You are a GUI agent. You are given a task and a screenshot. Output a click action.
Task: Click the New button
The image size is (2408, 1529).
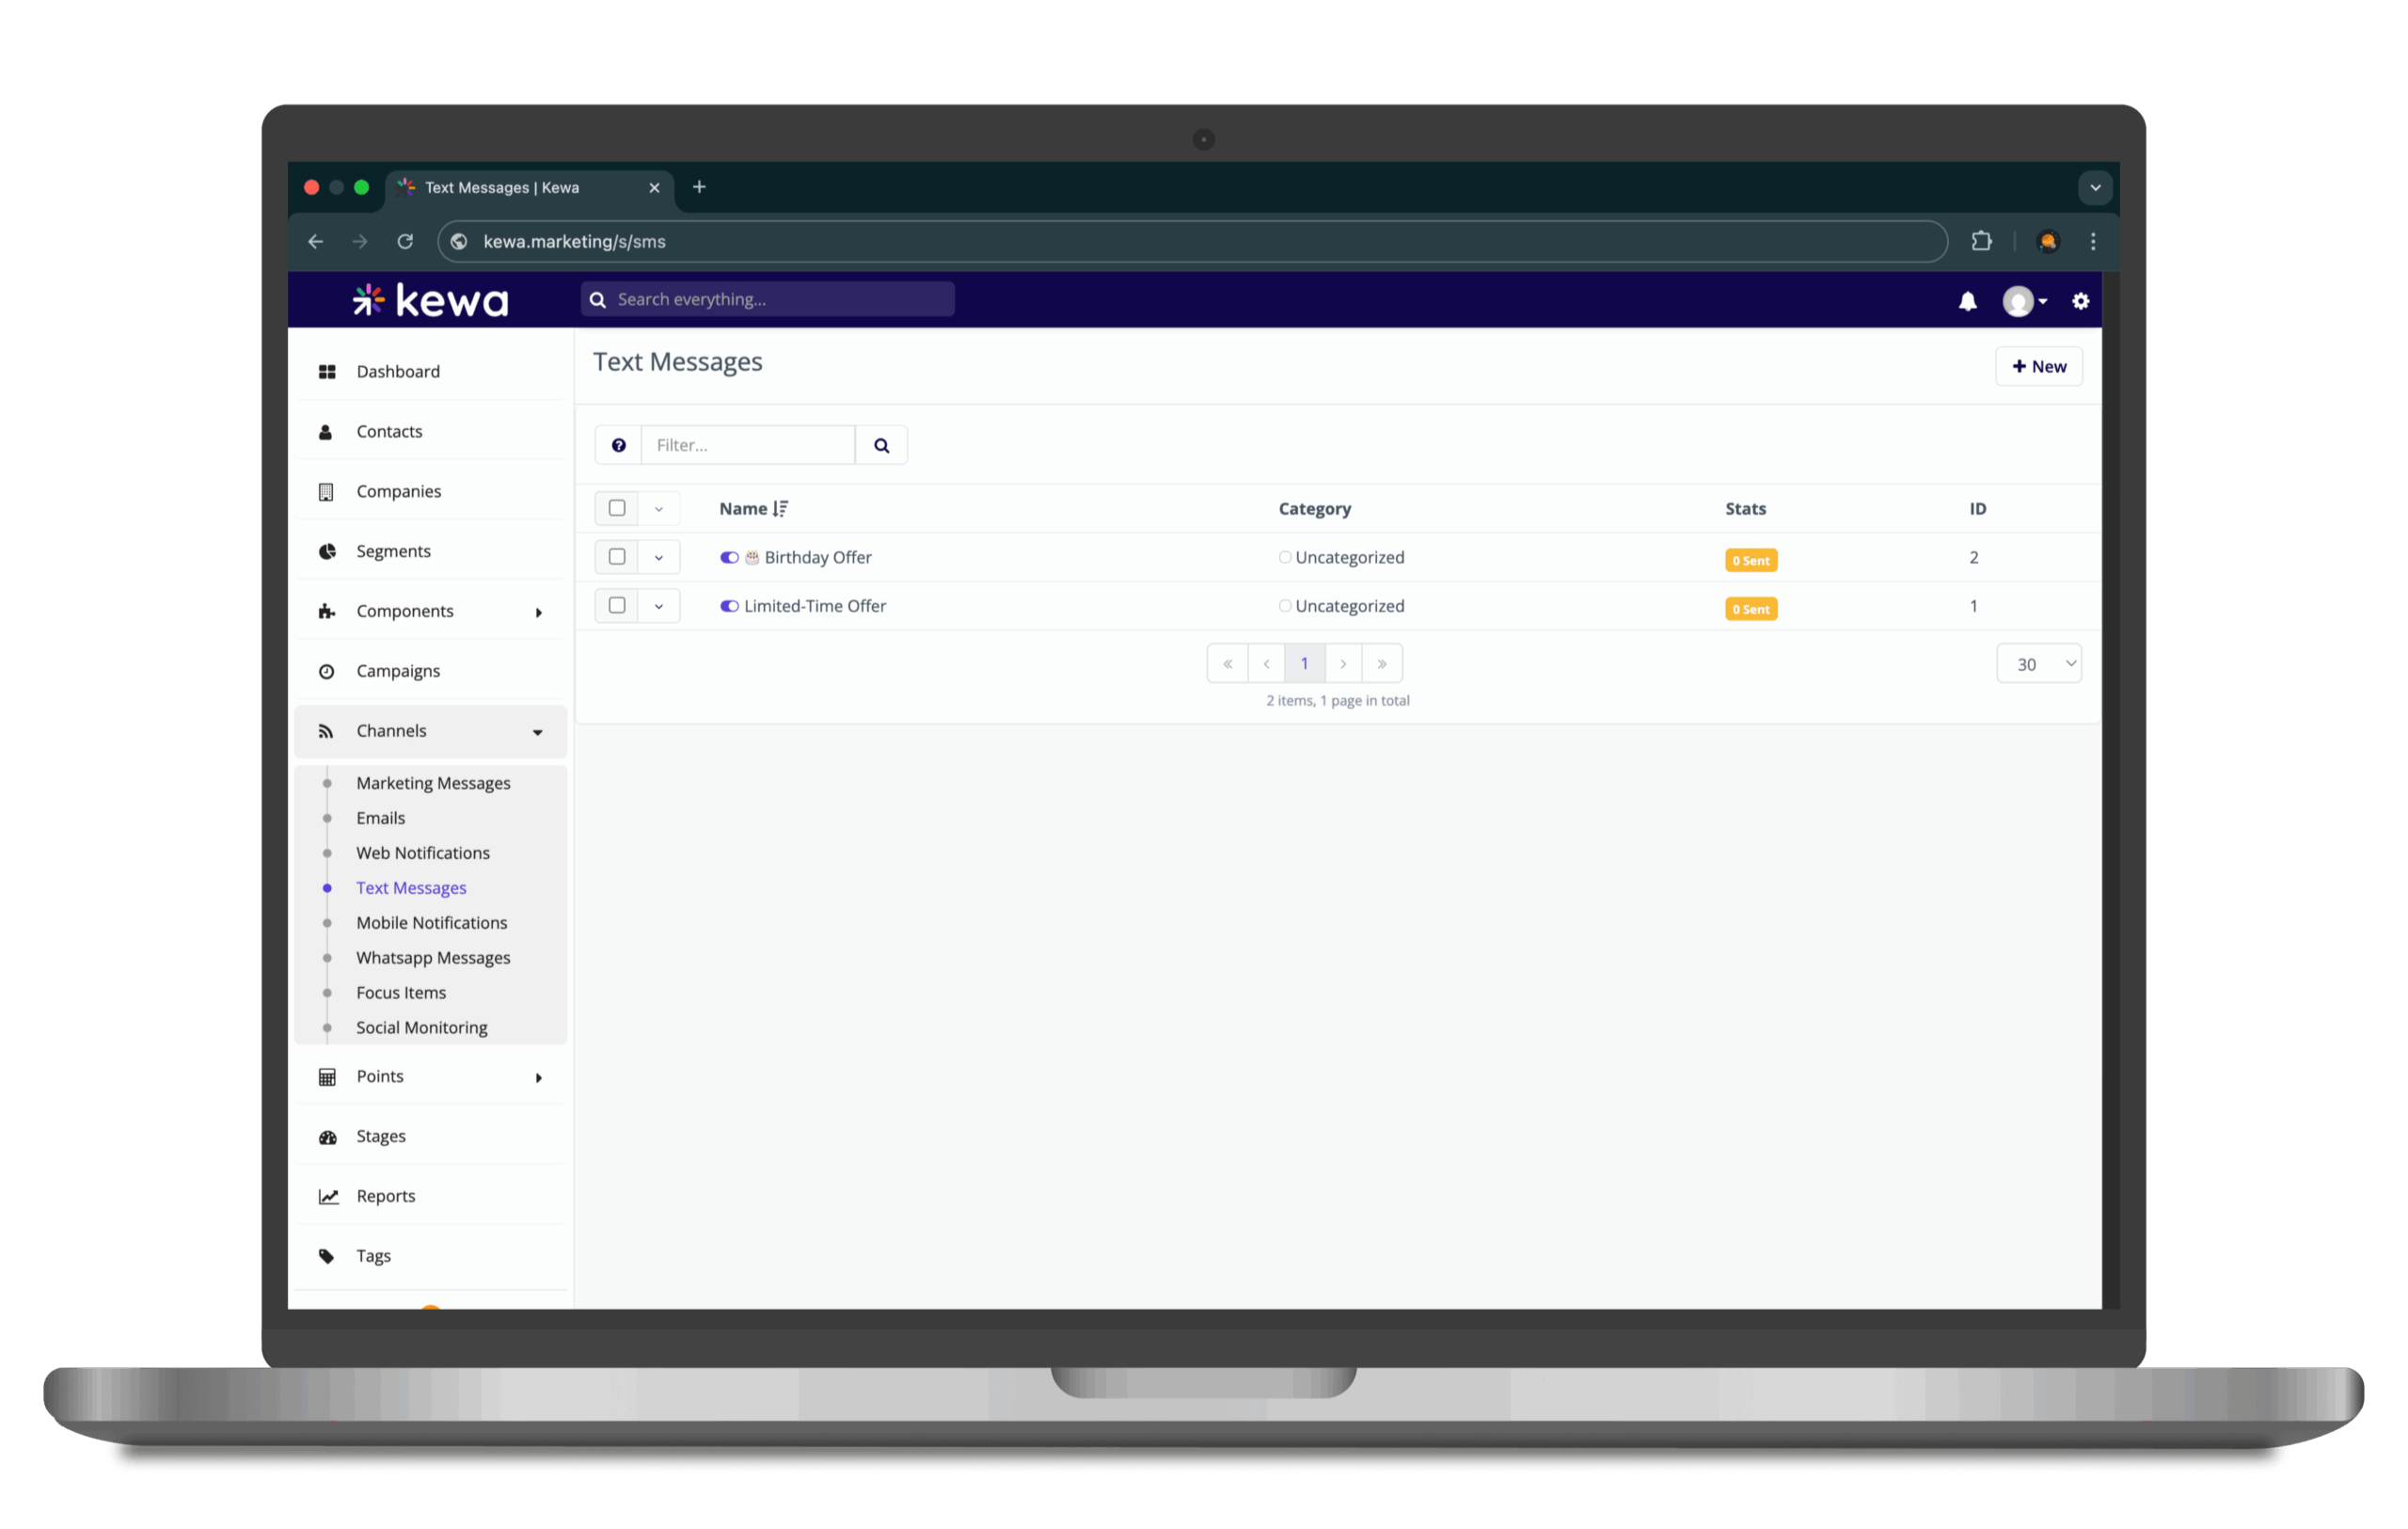pos(2038,367)
